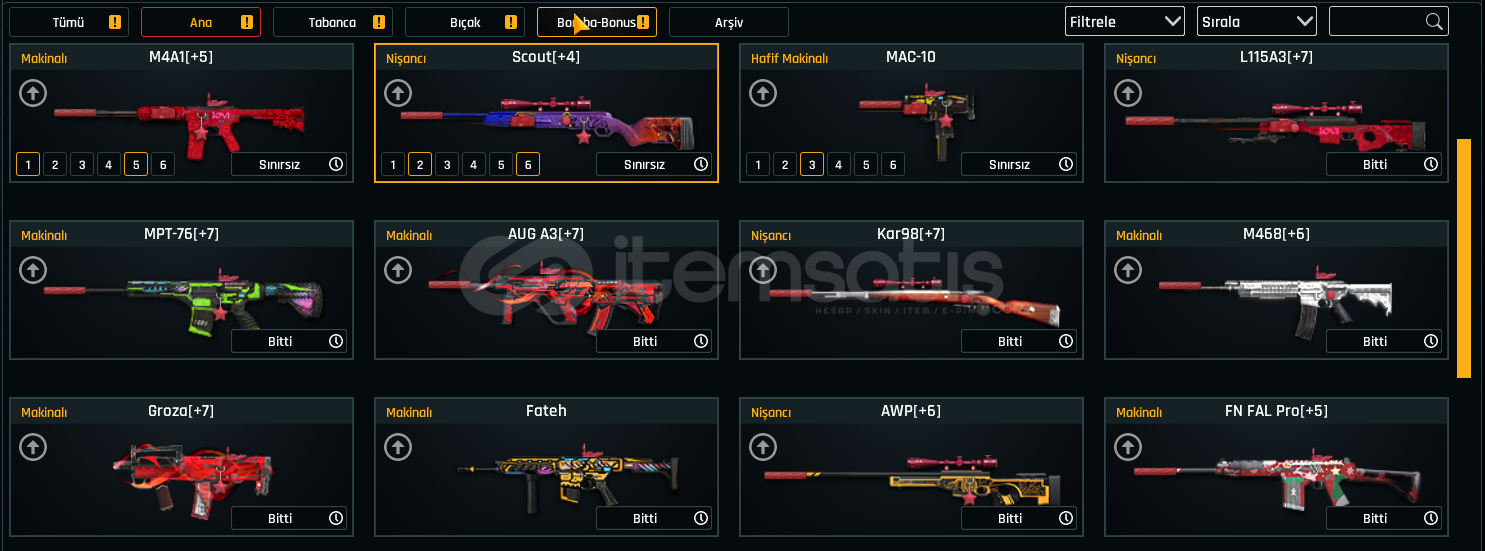Screen dimensions: 1485x551
Task: Click the upgrade arrow icon on MAC-10
Action: (763, 94)
